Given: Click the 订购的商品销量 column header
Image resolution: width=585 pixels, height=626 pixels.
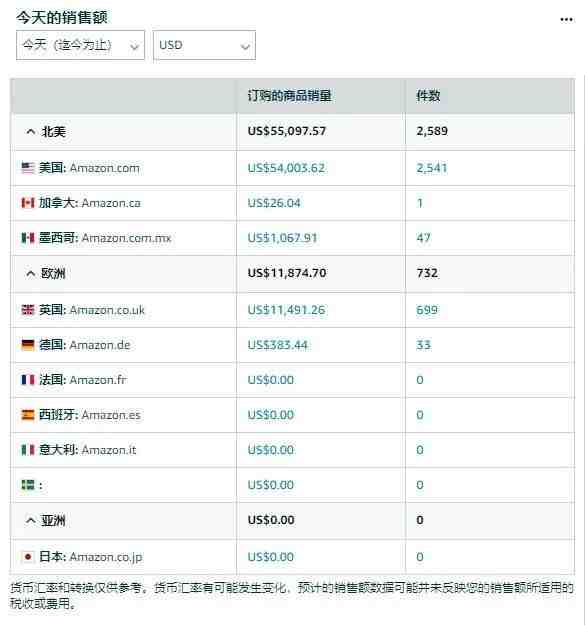Looking at the screenshot, I should (x=290, y=96).
